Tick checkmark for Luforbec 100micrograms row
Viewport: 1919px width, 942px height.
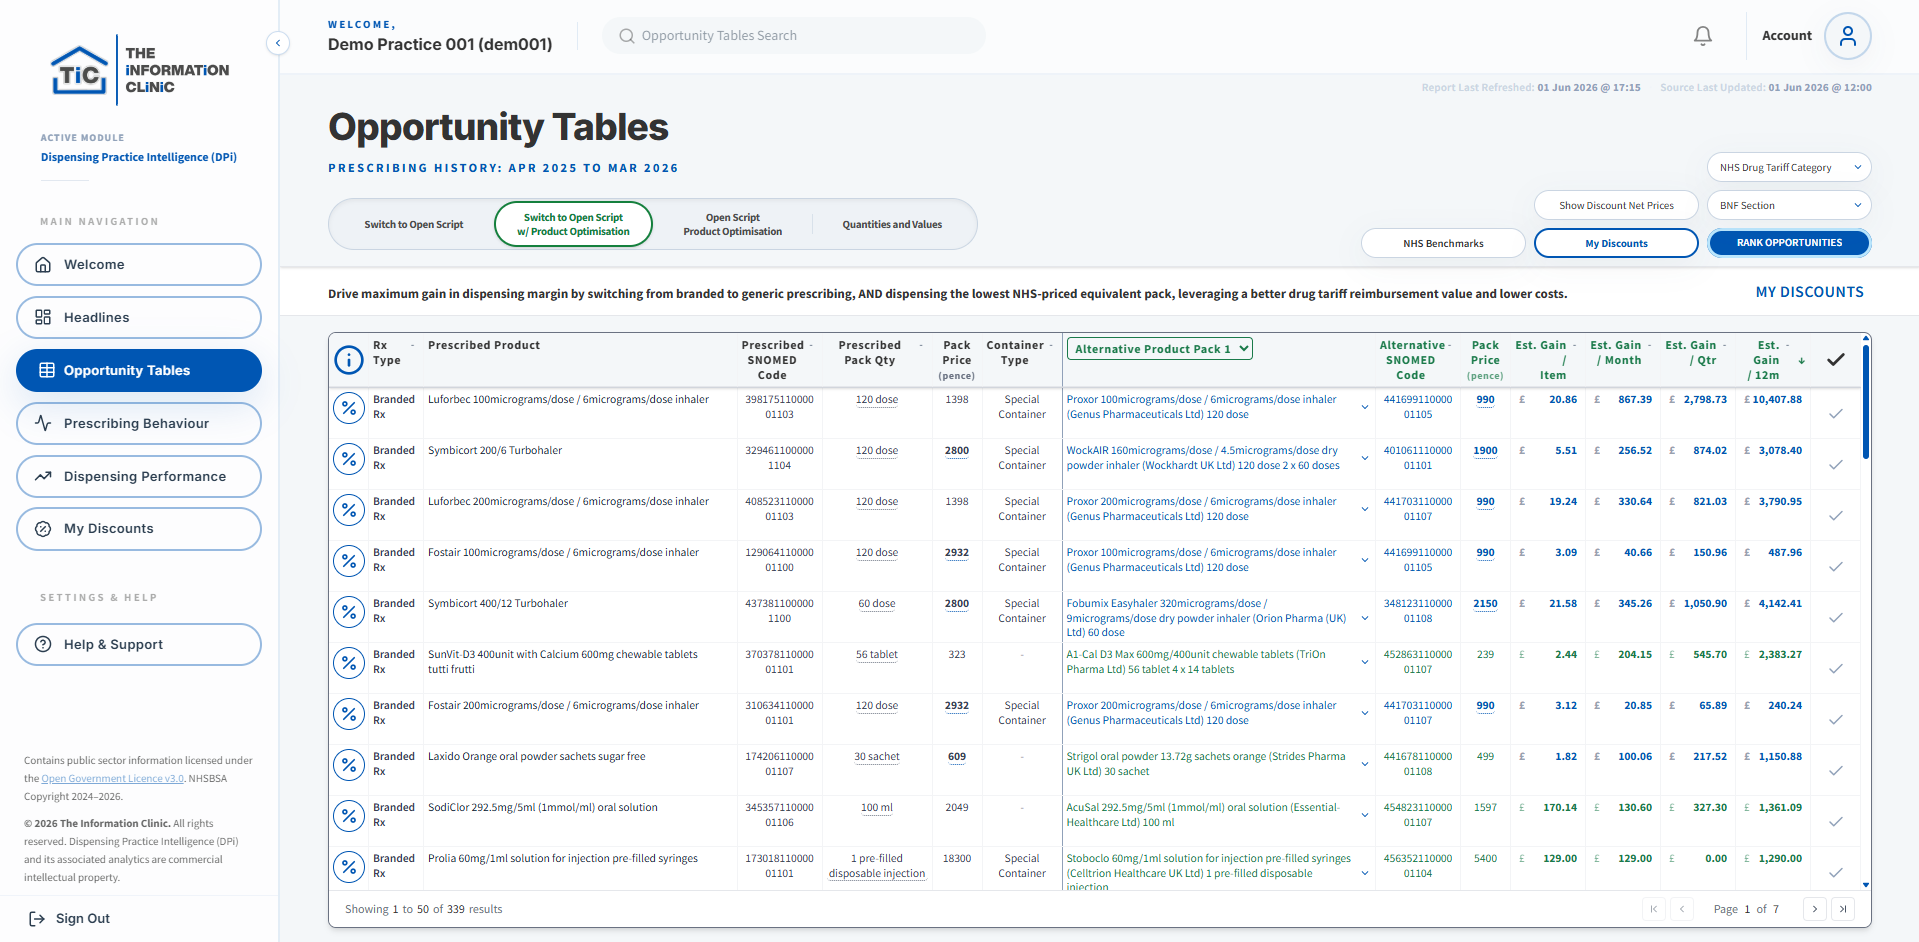[1836, 414]
